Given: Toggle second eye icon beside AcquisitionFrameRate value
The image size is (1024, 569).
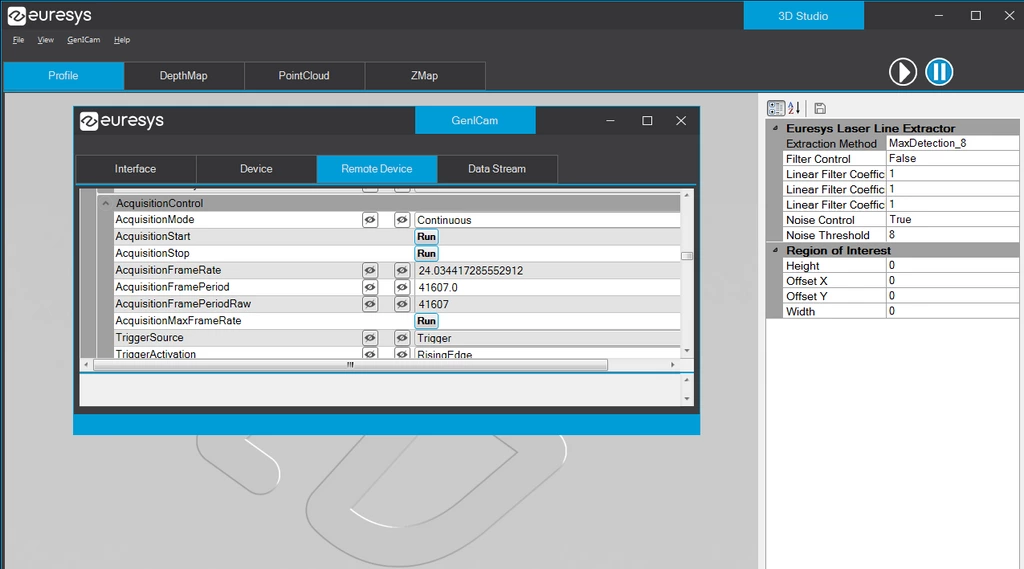Looking at the screenshot, I should (x=402, y=271).
